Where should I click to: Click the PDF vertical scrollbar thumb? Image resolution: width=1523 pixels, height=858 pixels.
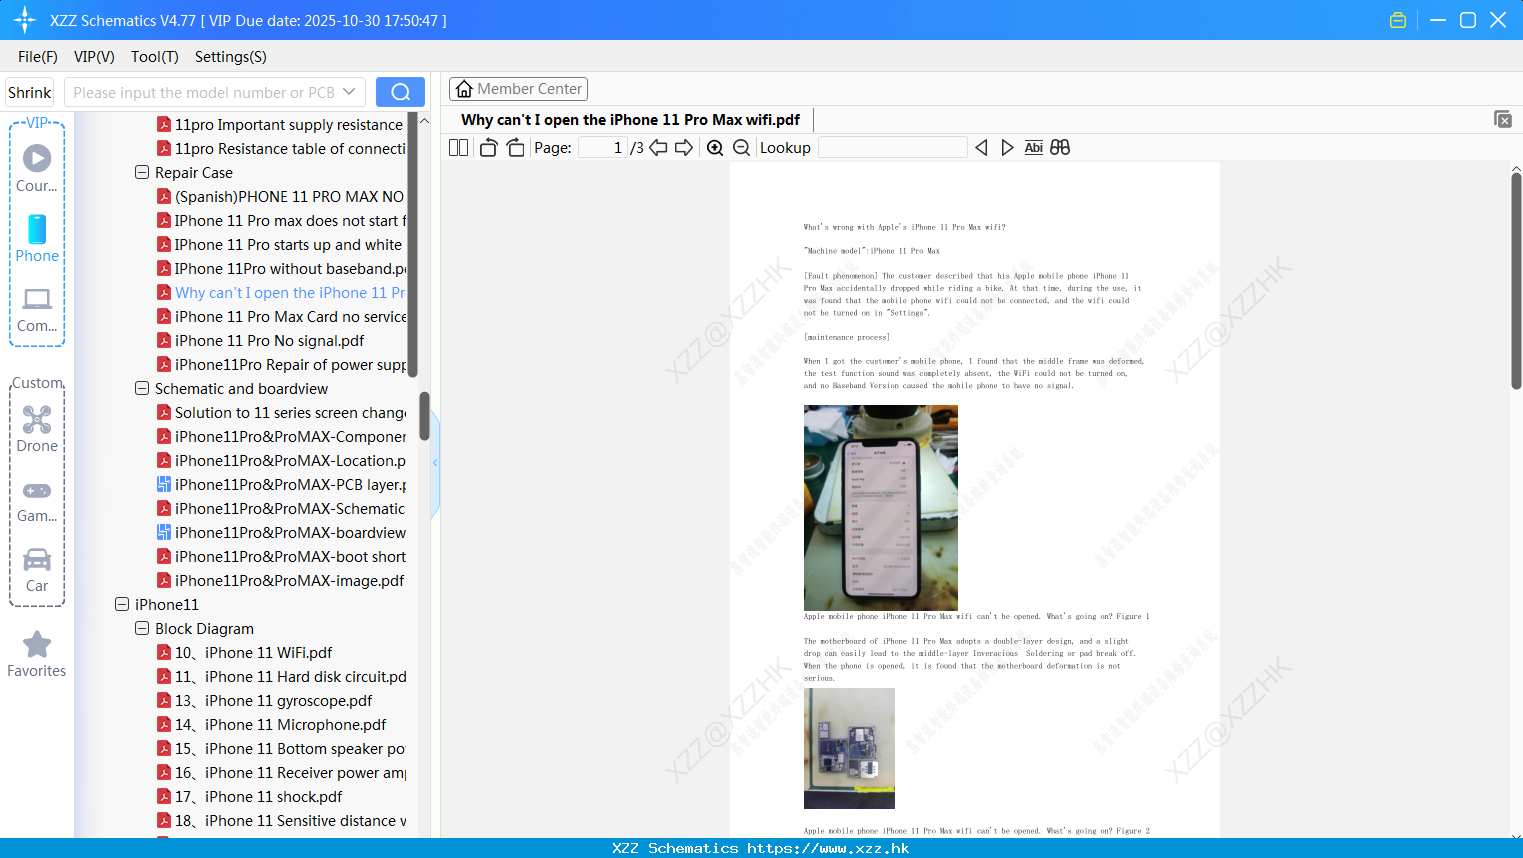1516,281
